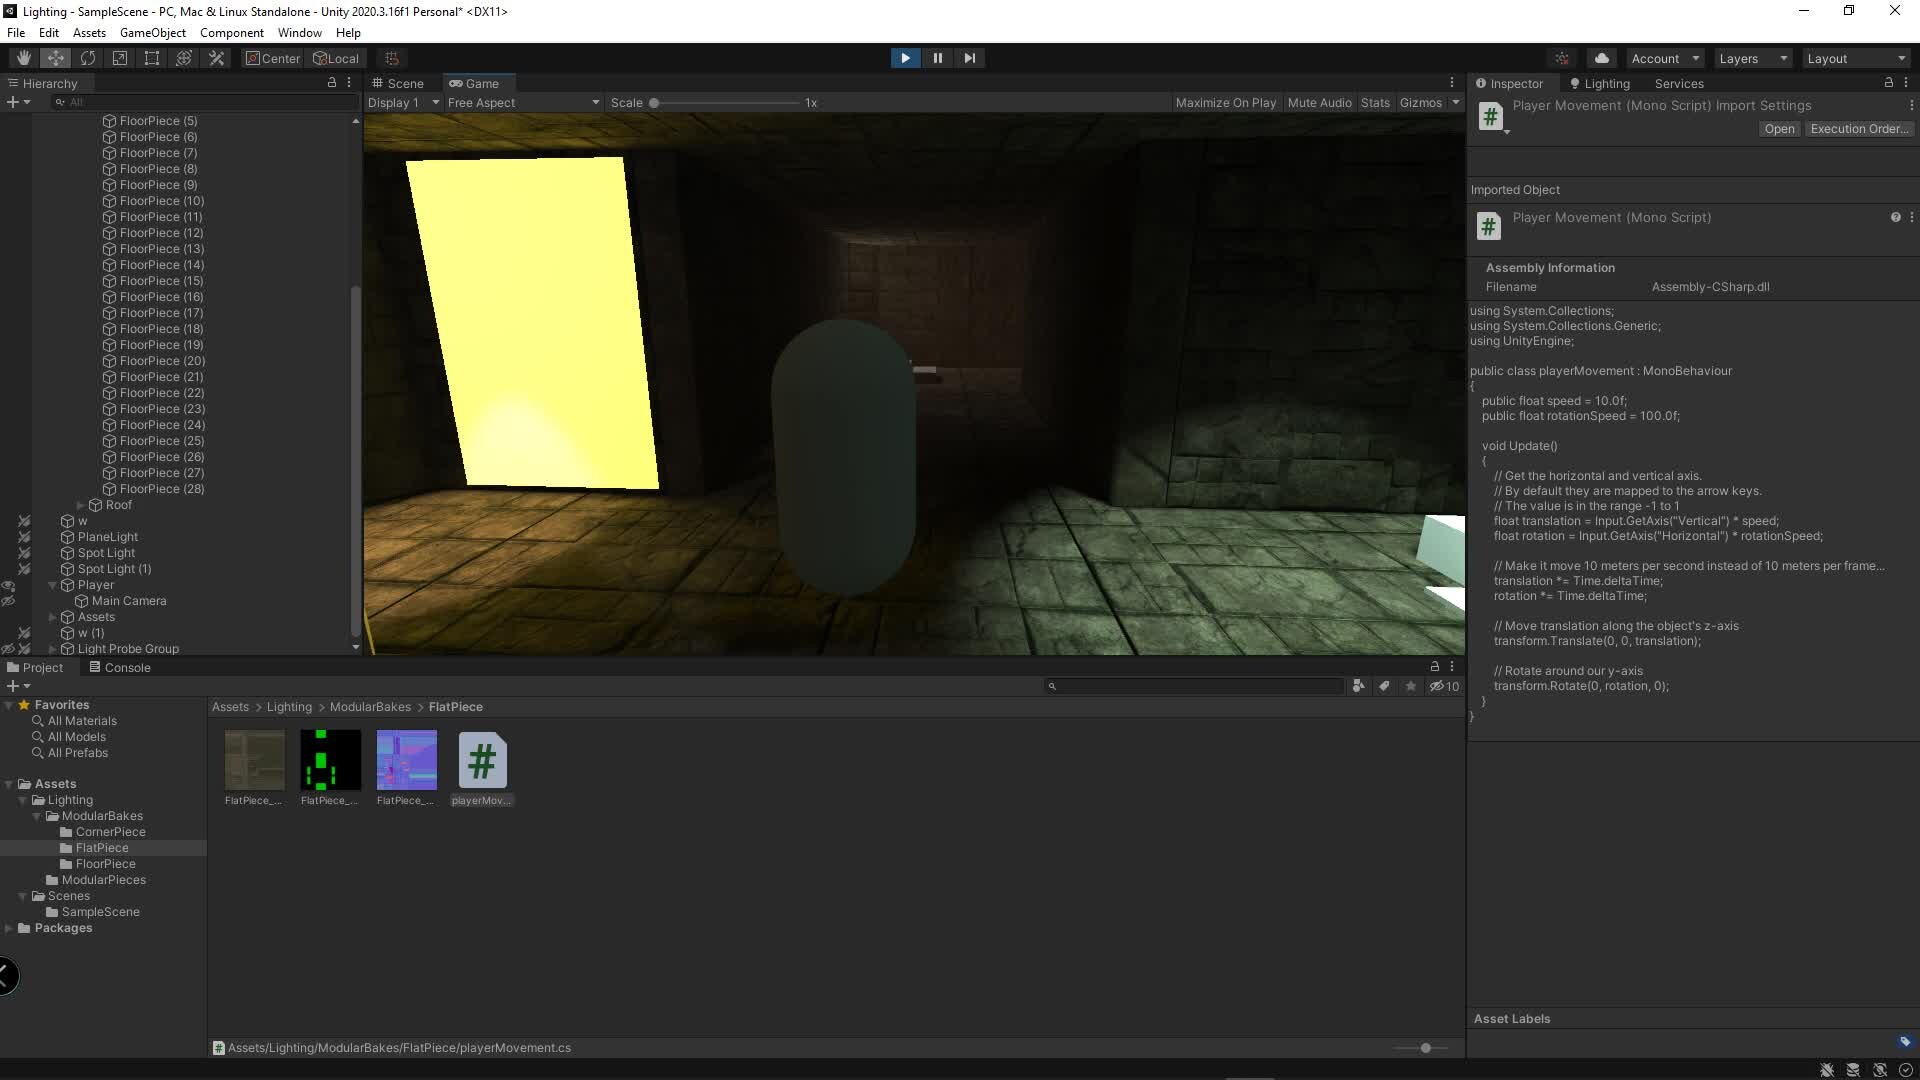Adjust the Game view Scale slider
The height and width of the screenshot is (1080, 1920).
point(655,102)
